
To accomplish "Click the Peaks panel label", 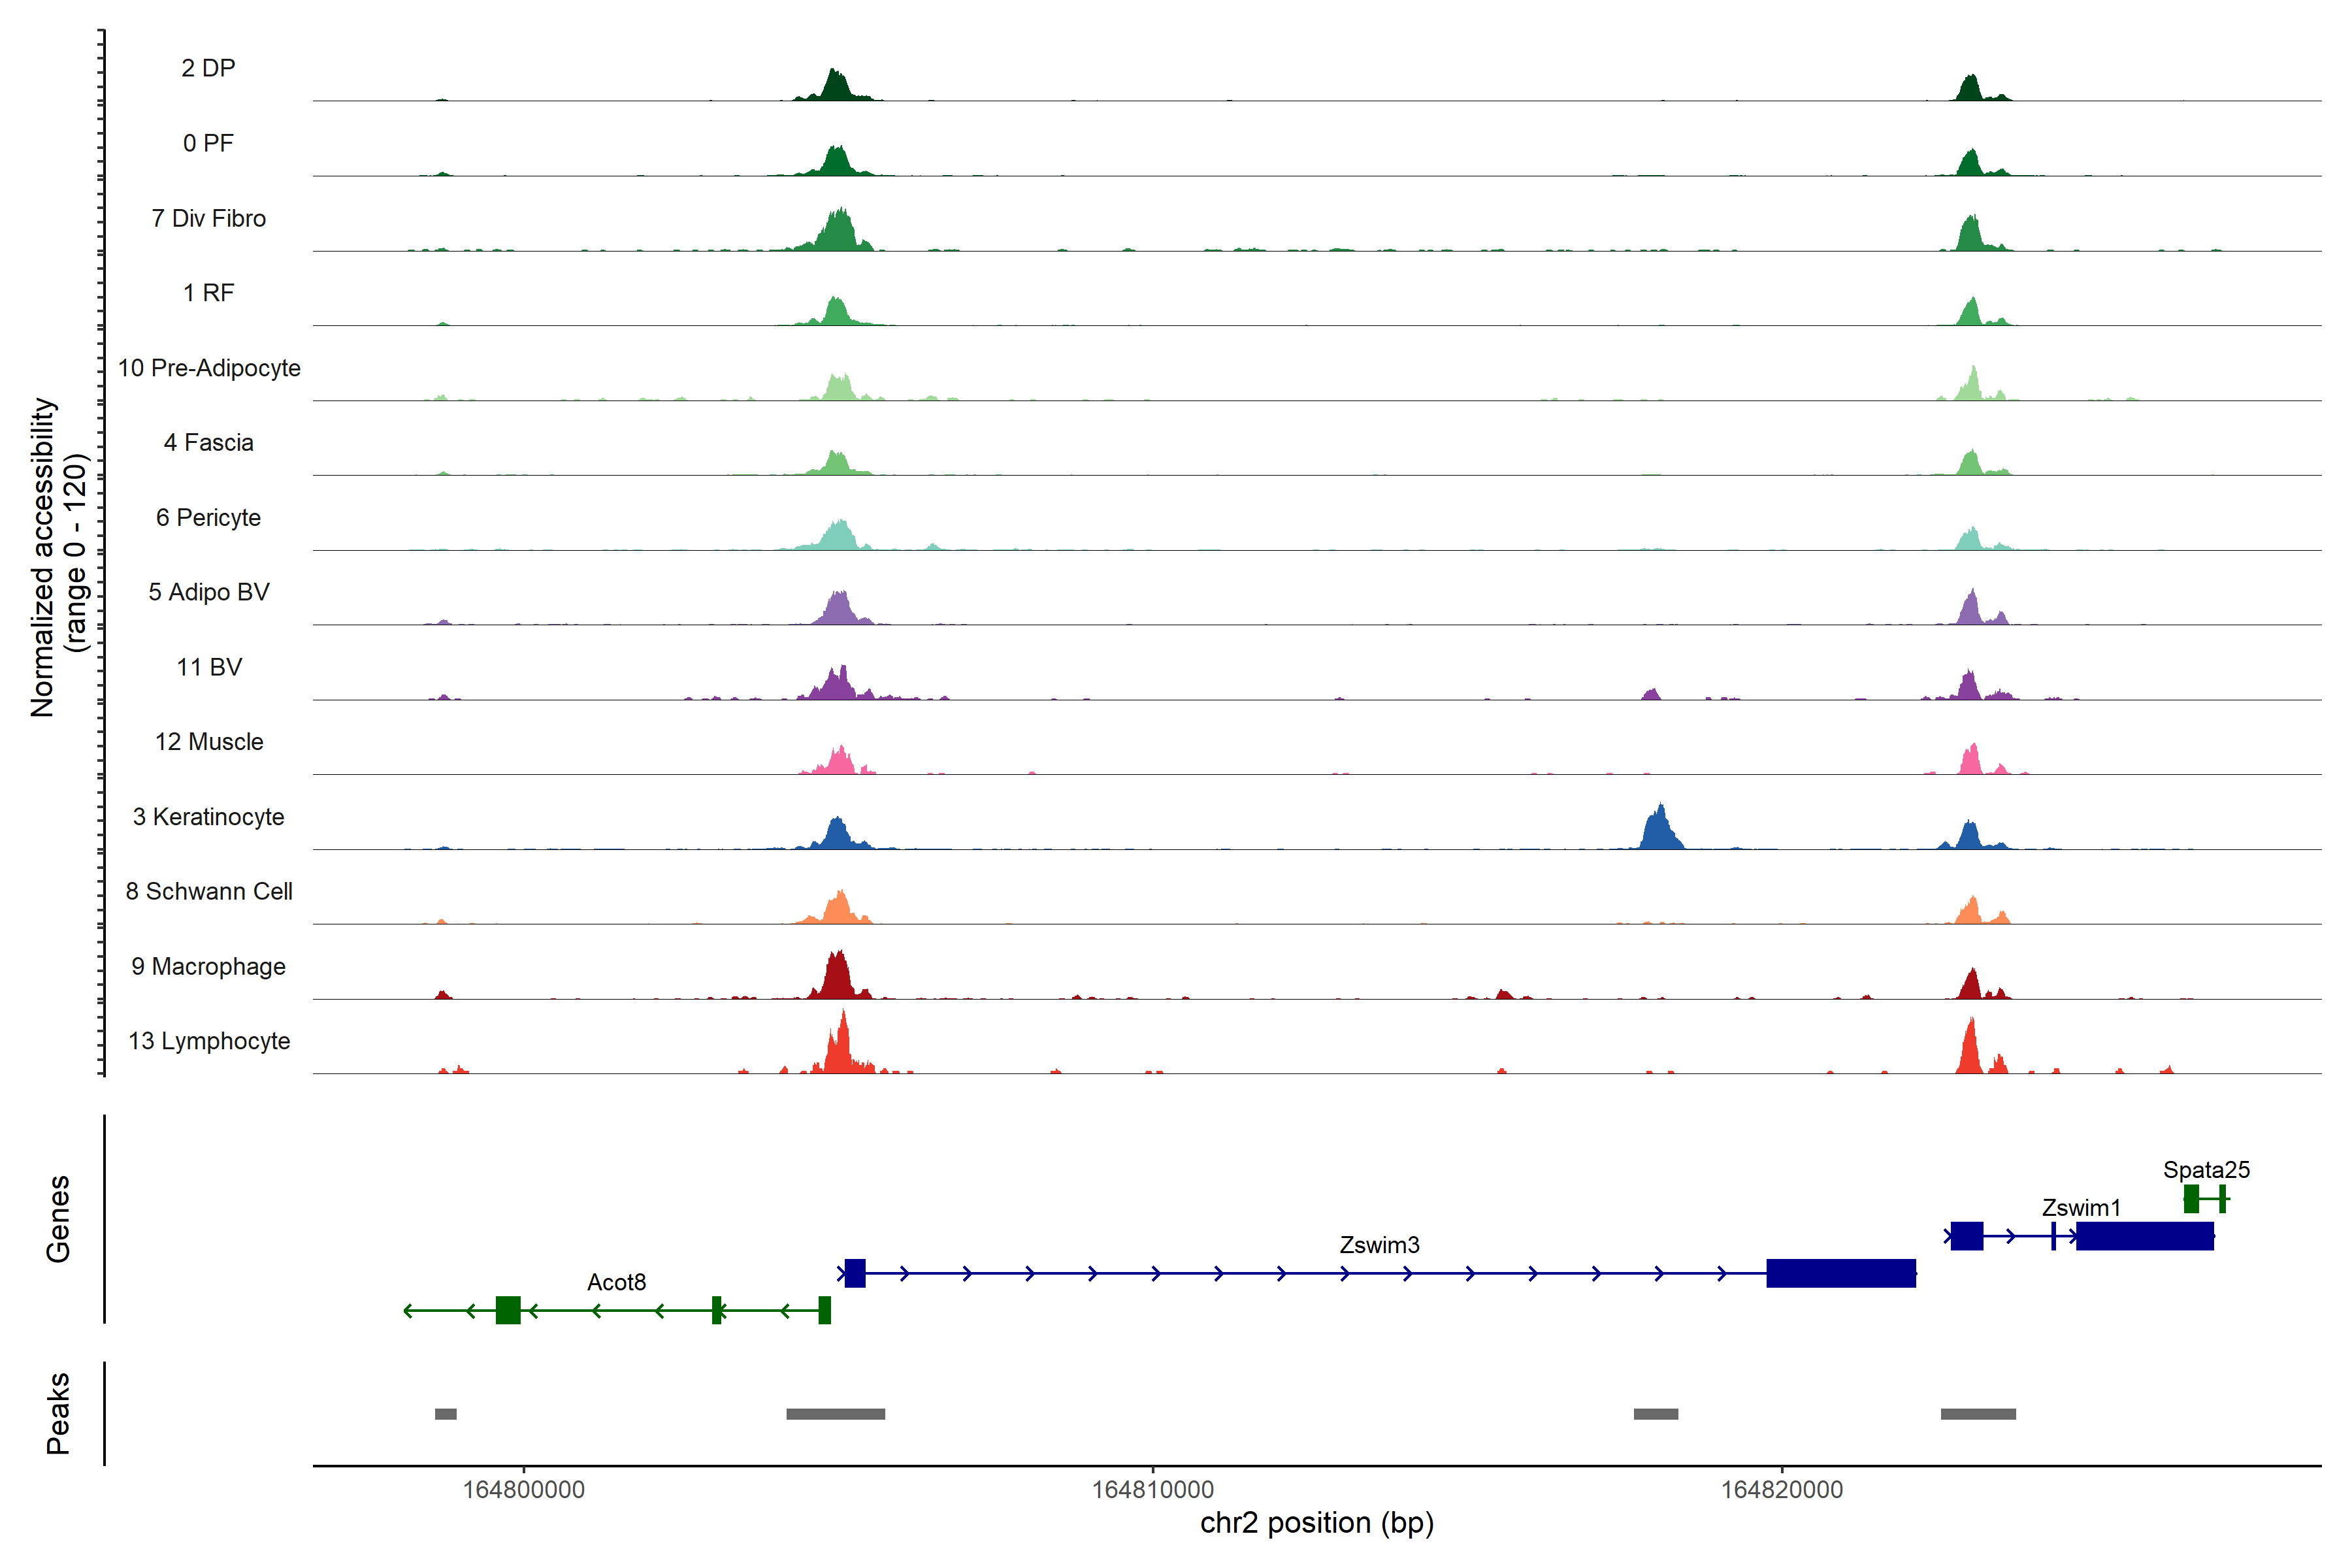I will [58, 1413].
